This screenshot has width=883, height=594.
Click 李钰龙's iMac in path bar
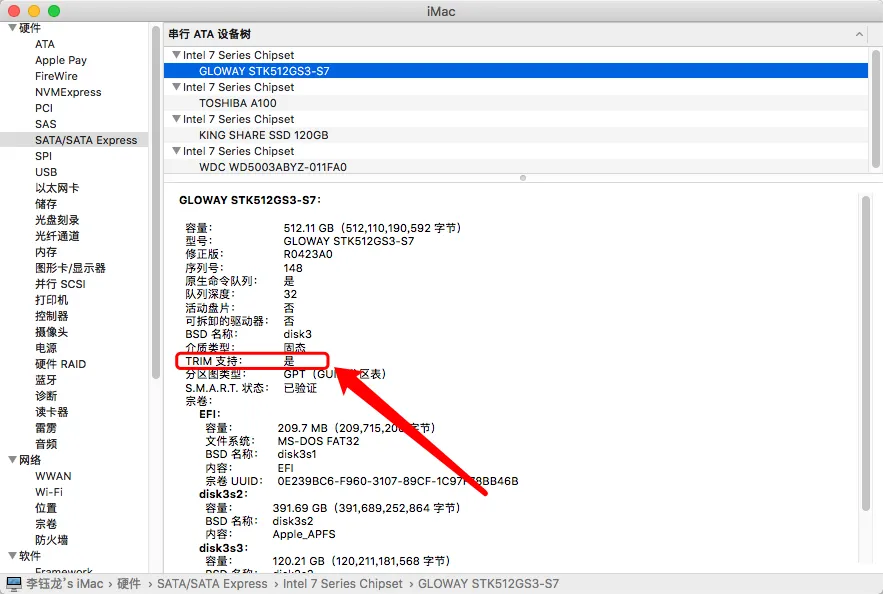[64, 583]
